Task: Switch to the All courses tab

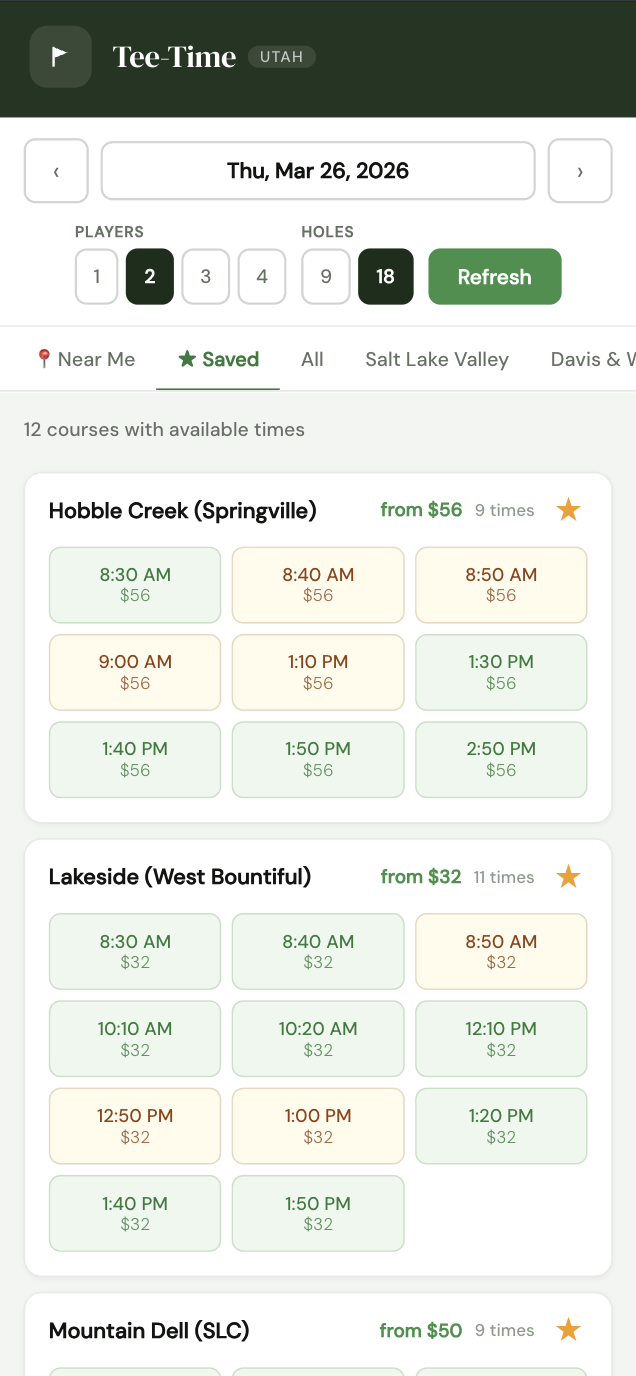Action: coord(312,359)
